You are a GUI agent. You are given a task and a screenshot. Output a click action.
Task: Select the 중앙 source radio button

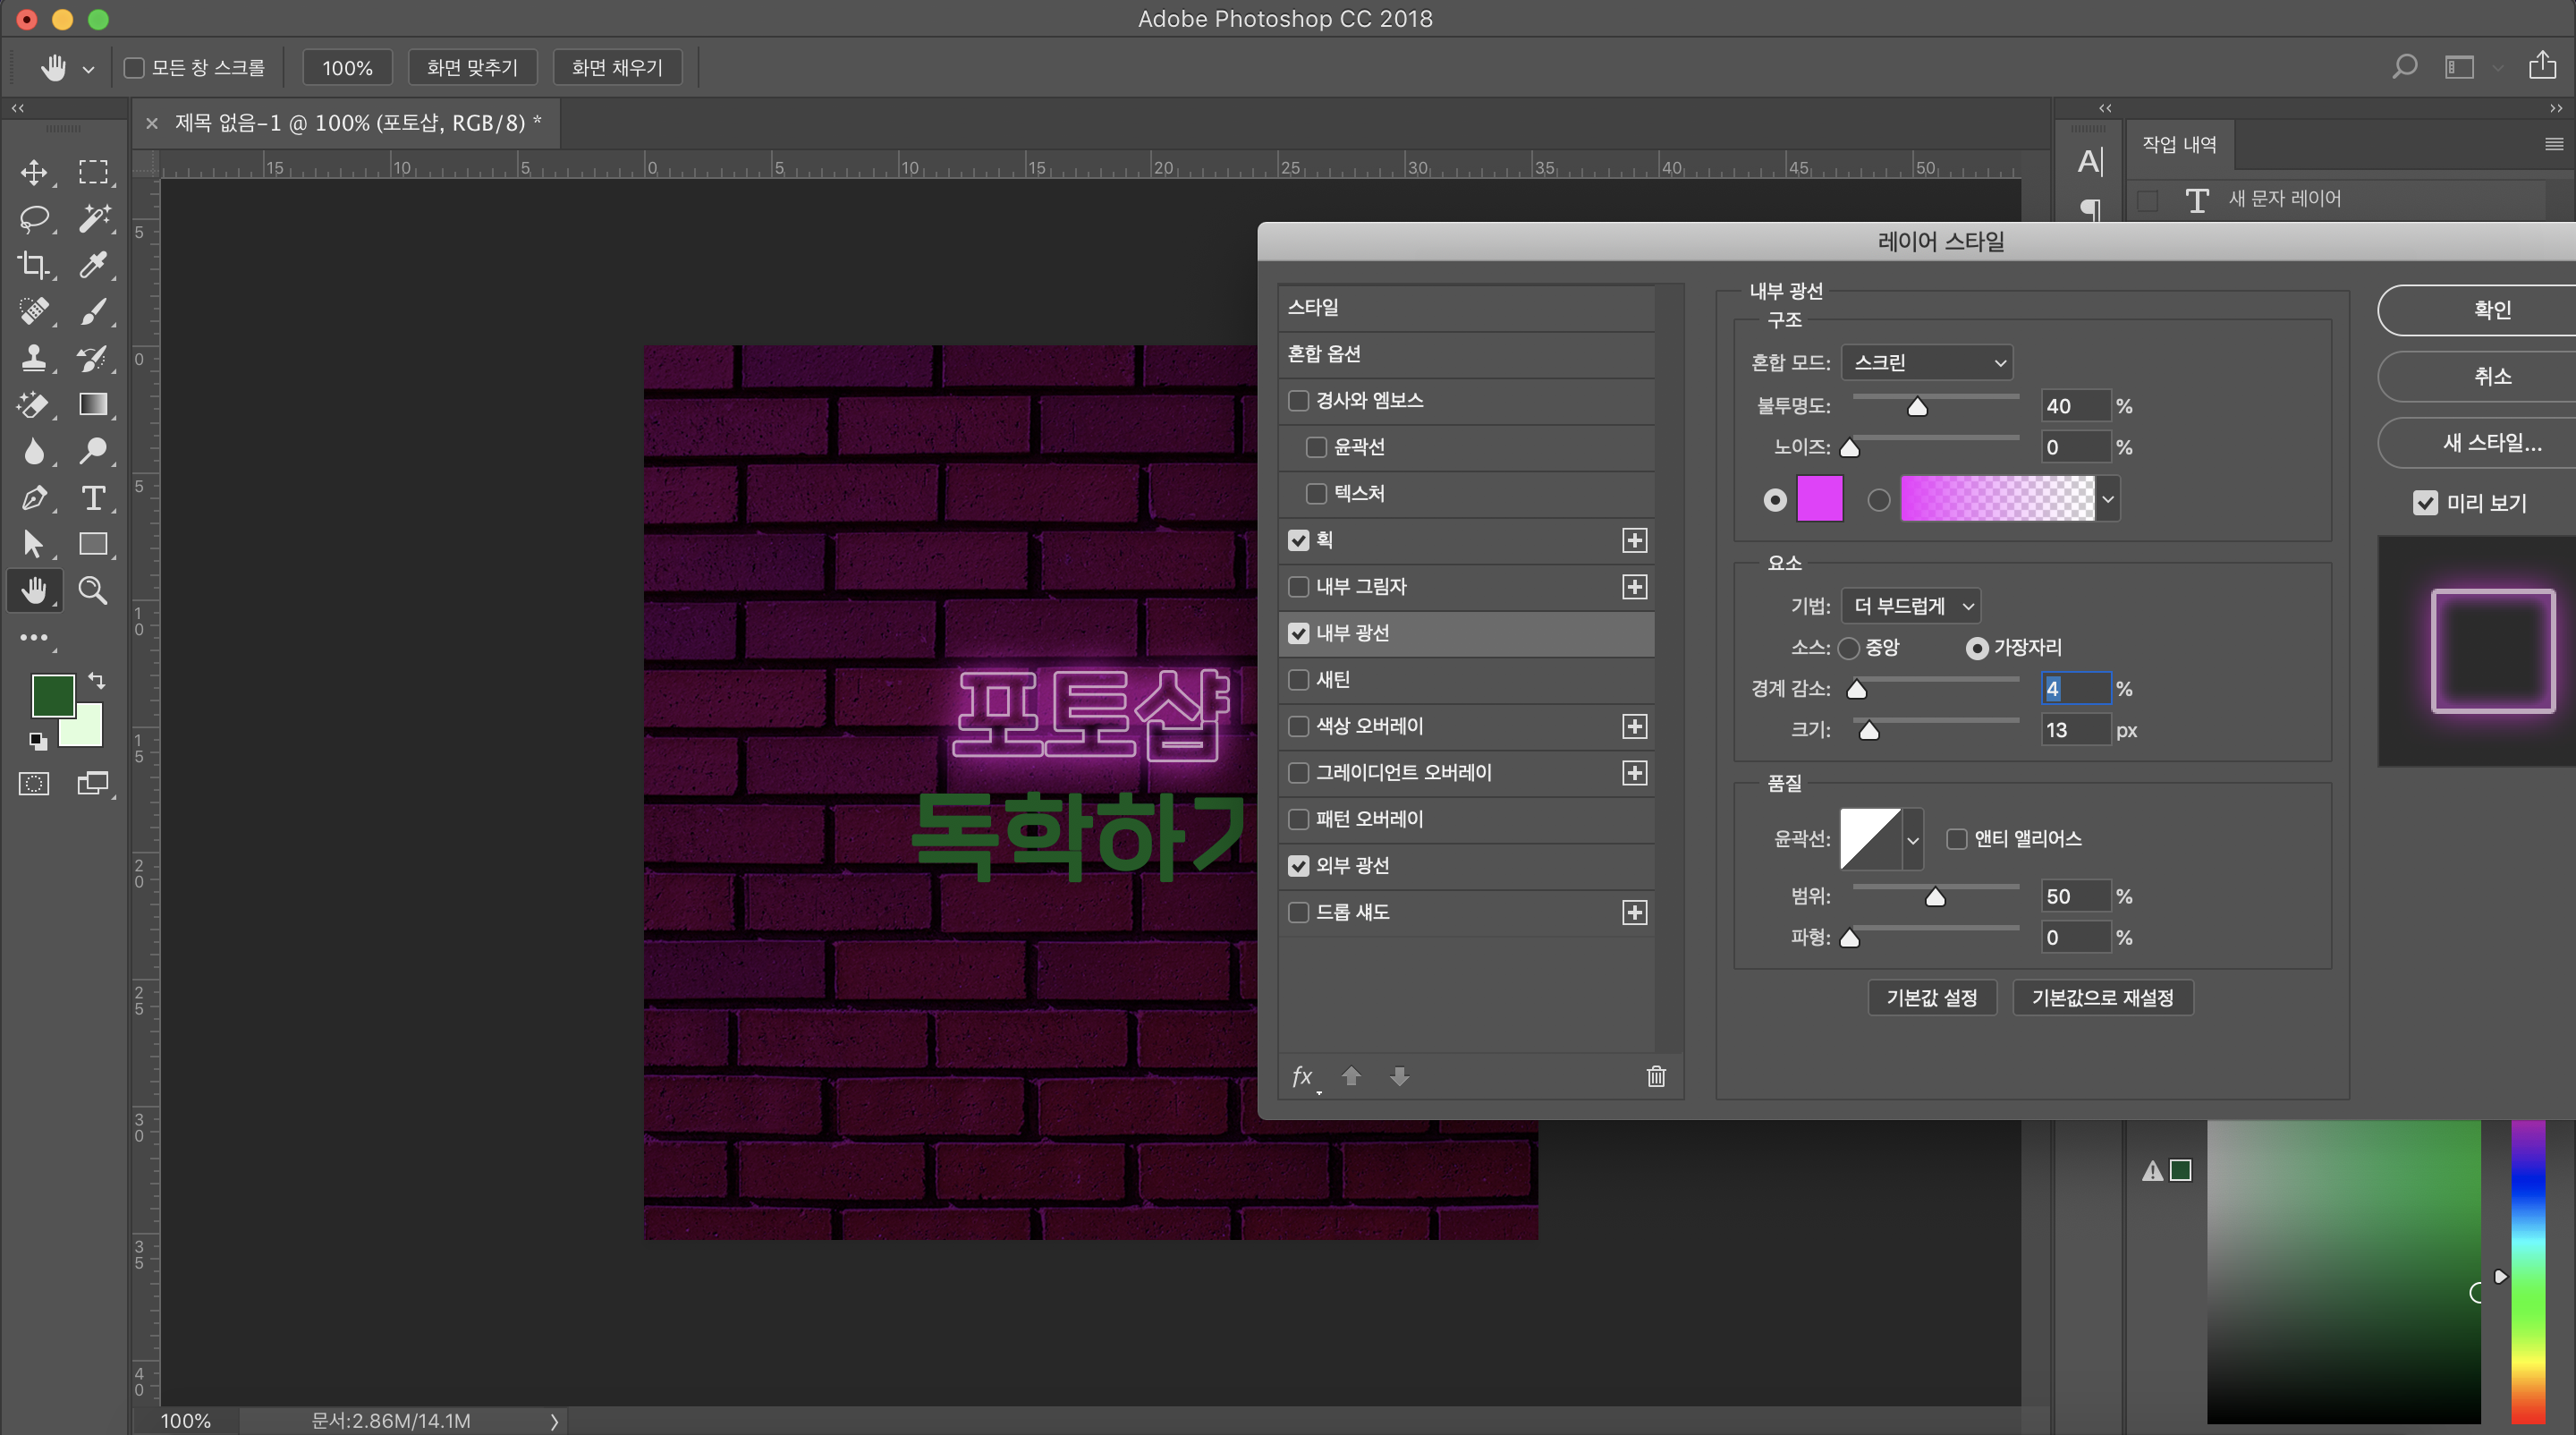pyautogui.click(x=1848, y=648)
